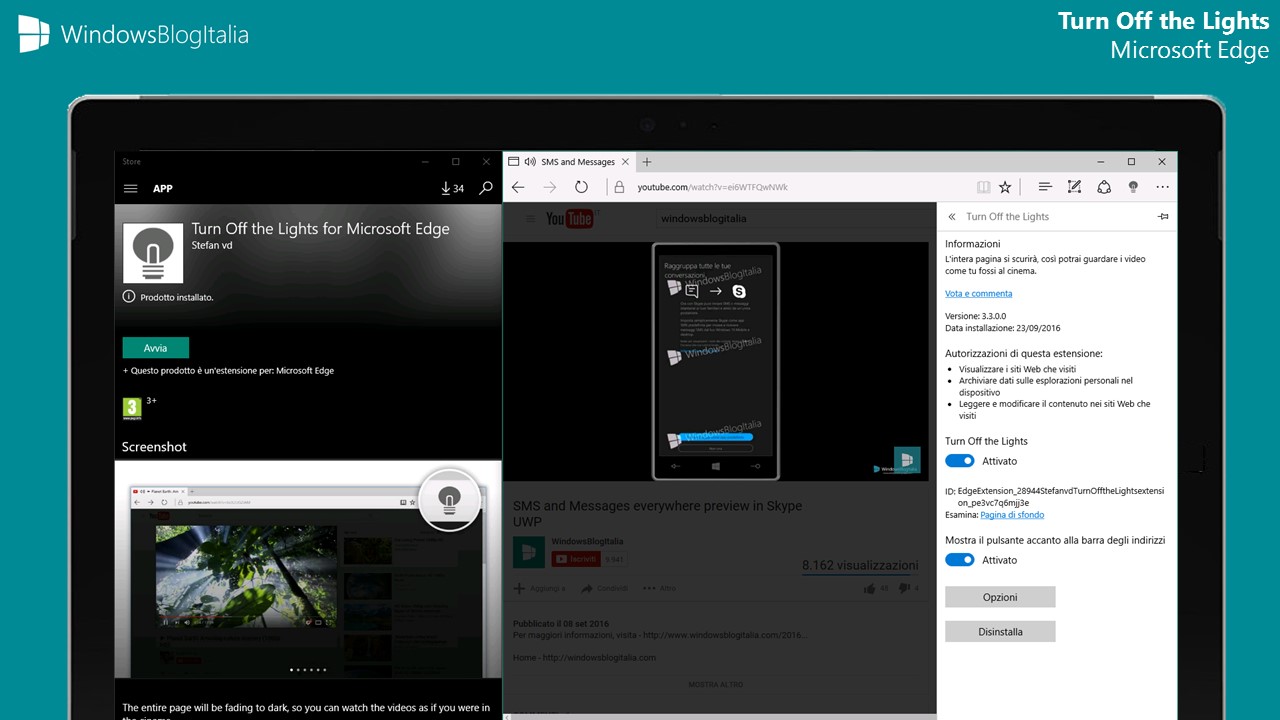Click the Opzioni button
This screenshot has width=1280, height=720.
1000,597
